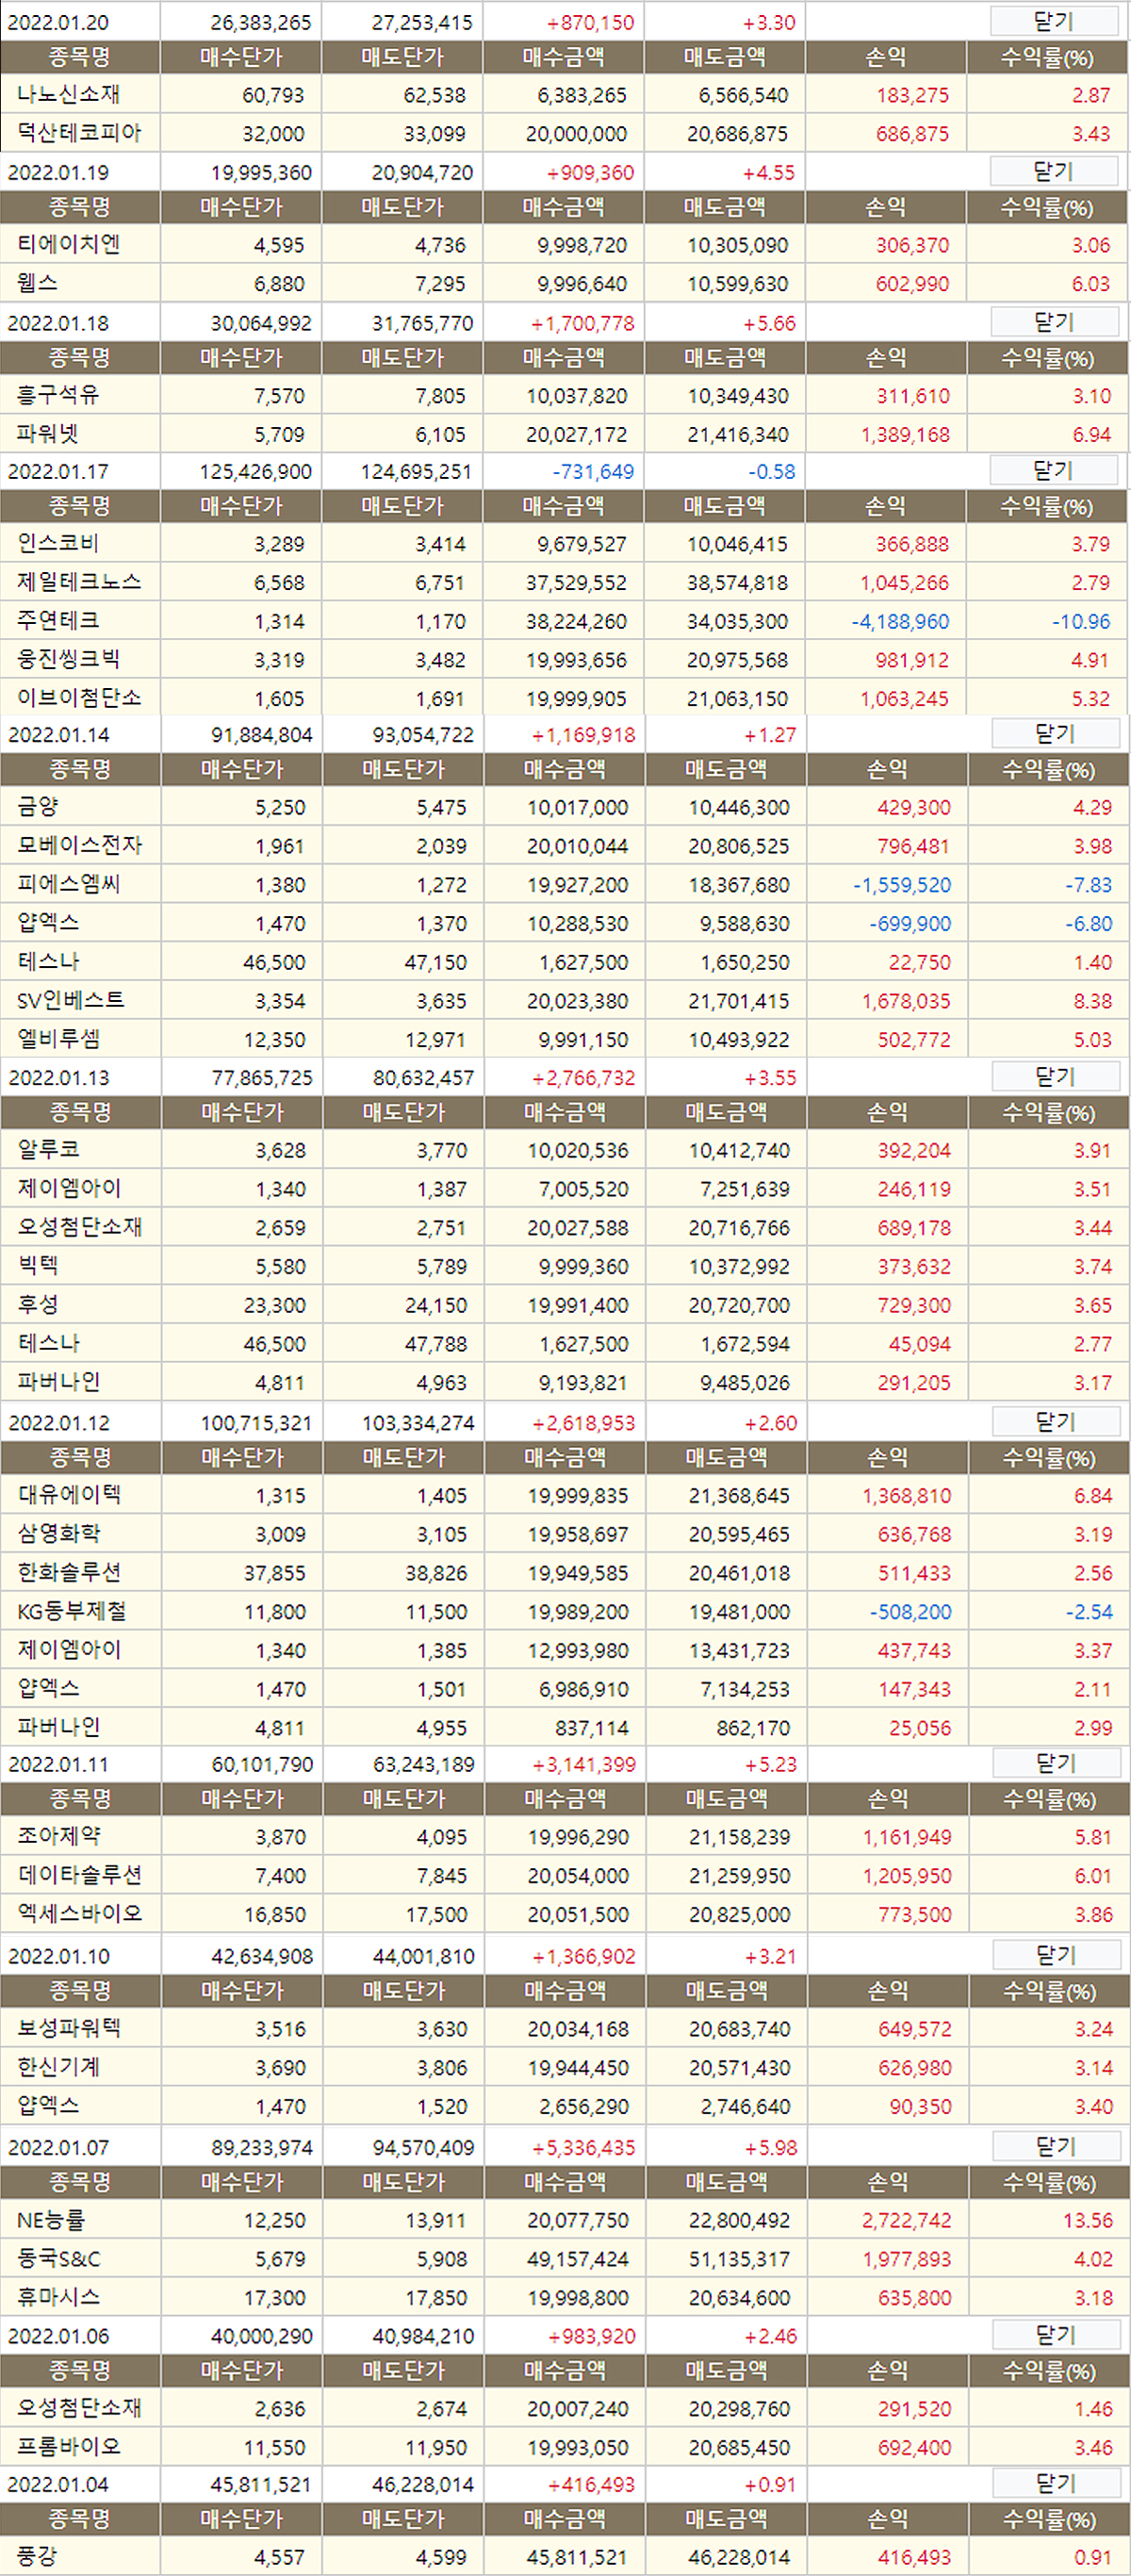Close the 2022.01.19 trade details
Screen dimensions: 1131x2576
click(1054, 171)
